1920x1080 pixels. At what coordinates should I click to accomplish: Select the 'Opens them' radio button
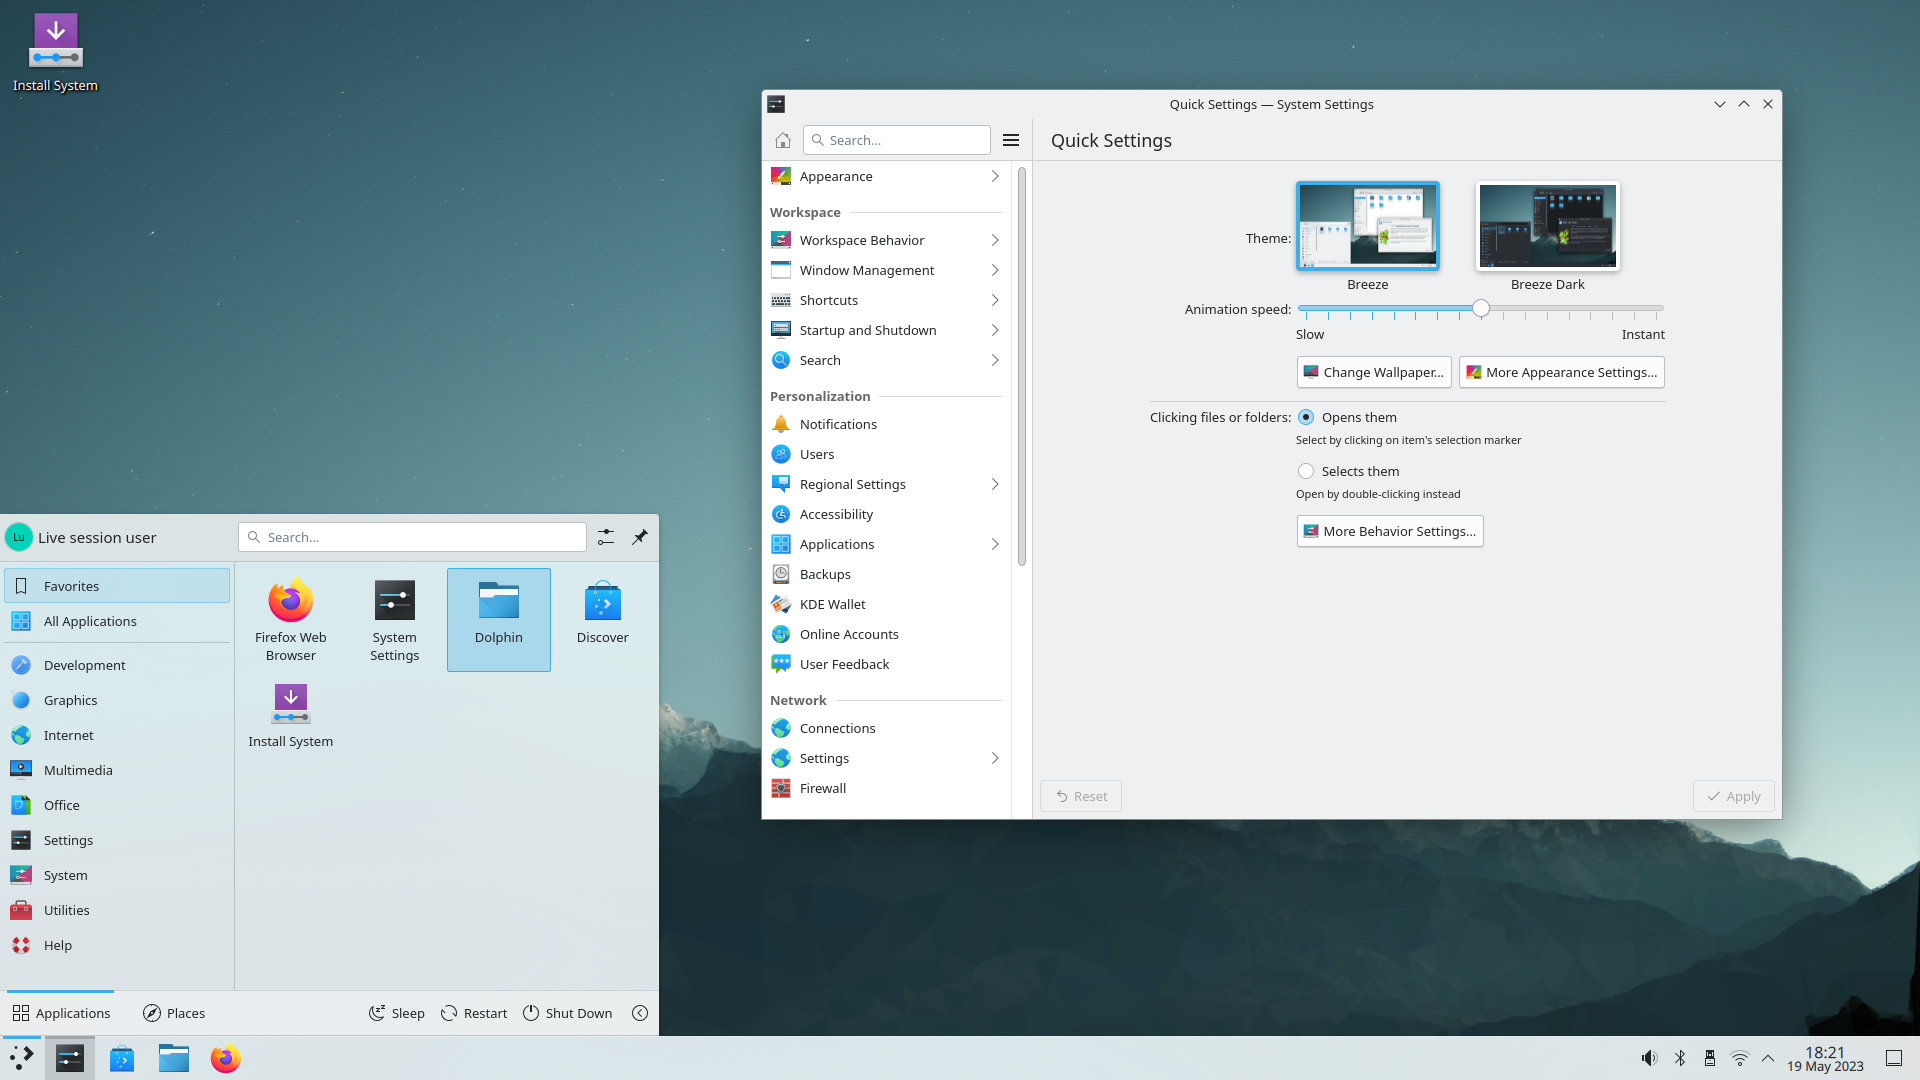point(1306,417)
